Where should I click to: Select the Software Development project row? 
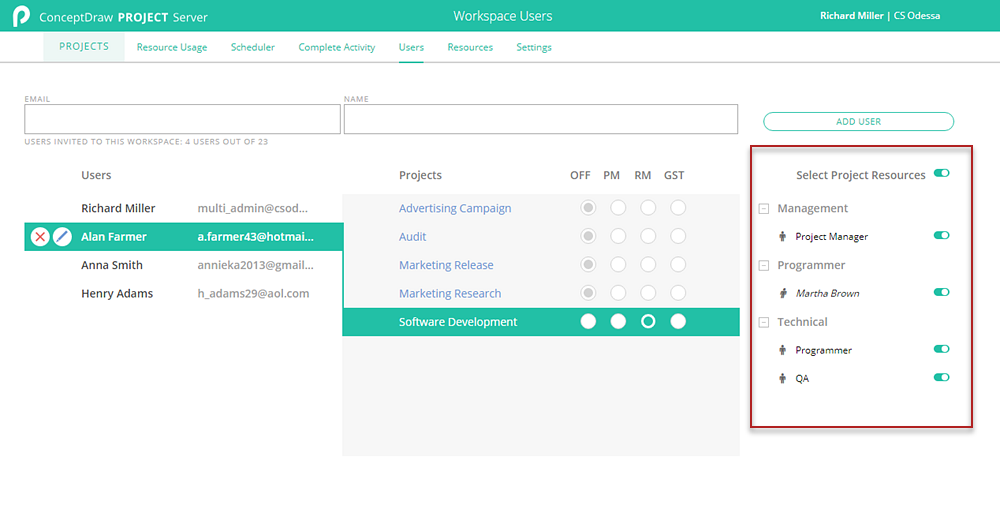[x=541, y=321]
